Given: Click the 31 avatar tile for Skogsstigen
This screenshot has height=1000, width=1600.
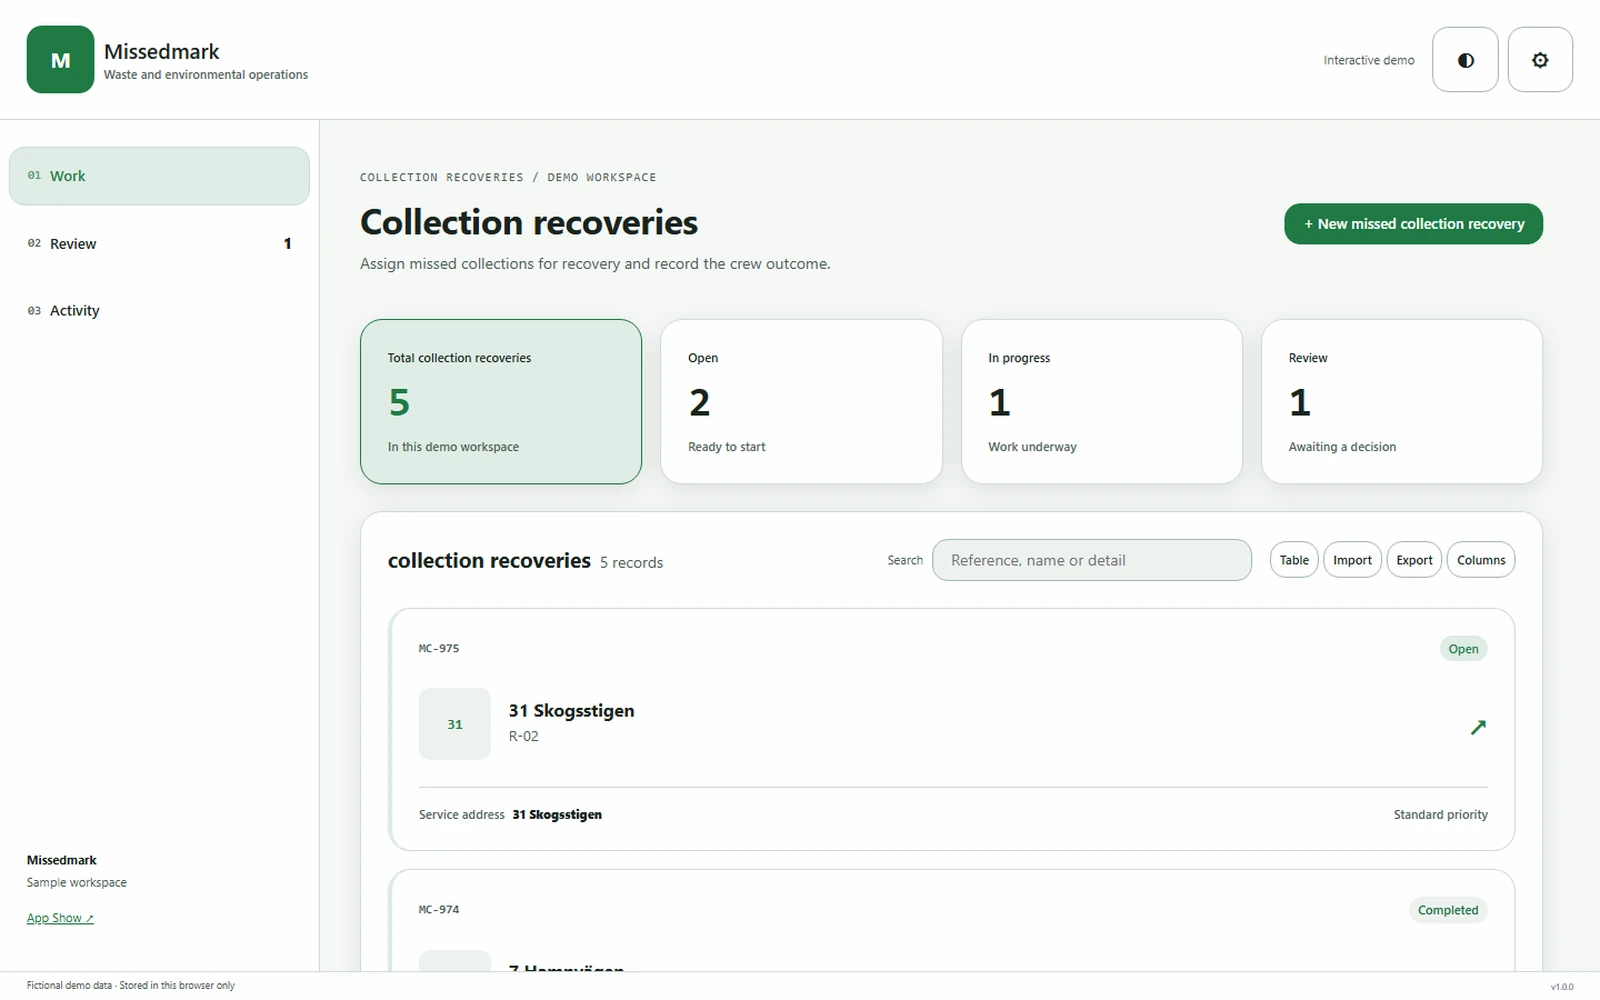Looking at the screenshot, I should click(x=455, y=724).
